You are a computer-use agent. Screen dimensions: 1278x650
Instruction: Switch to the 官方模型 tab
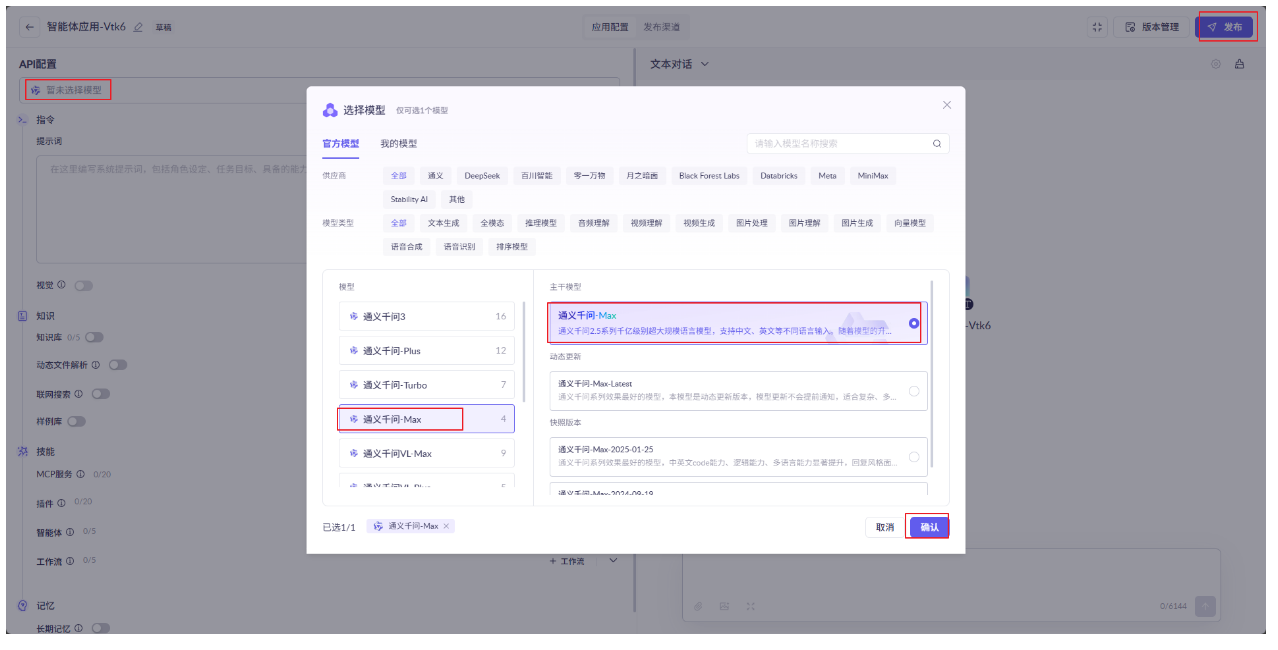point(341,144)
